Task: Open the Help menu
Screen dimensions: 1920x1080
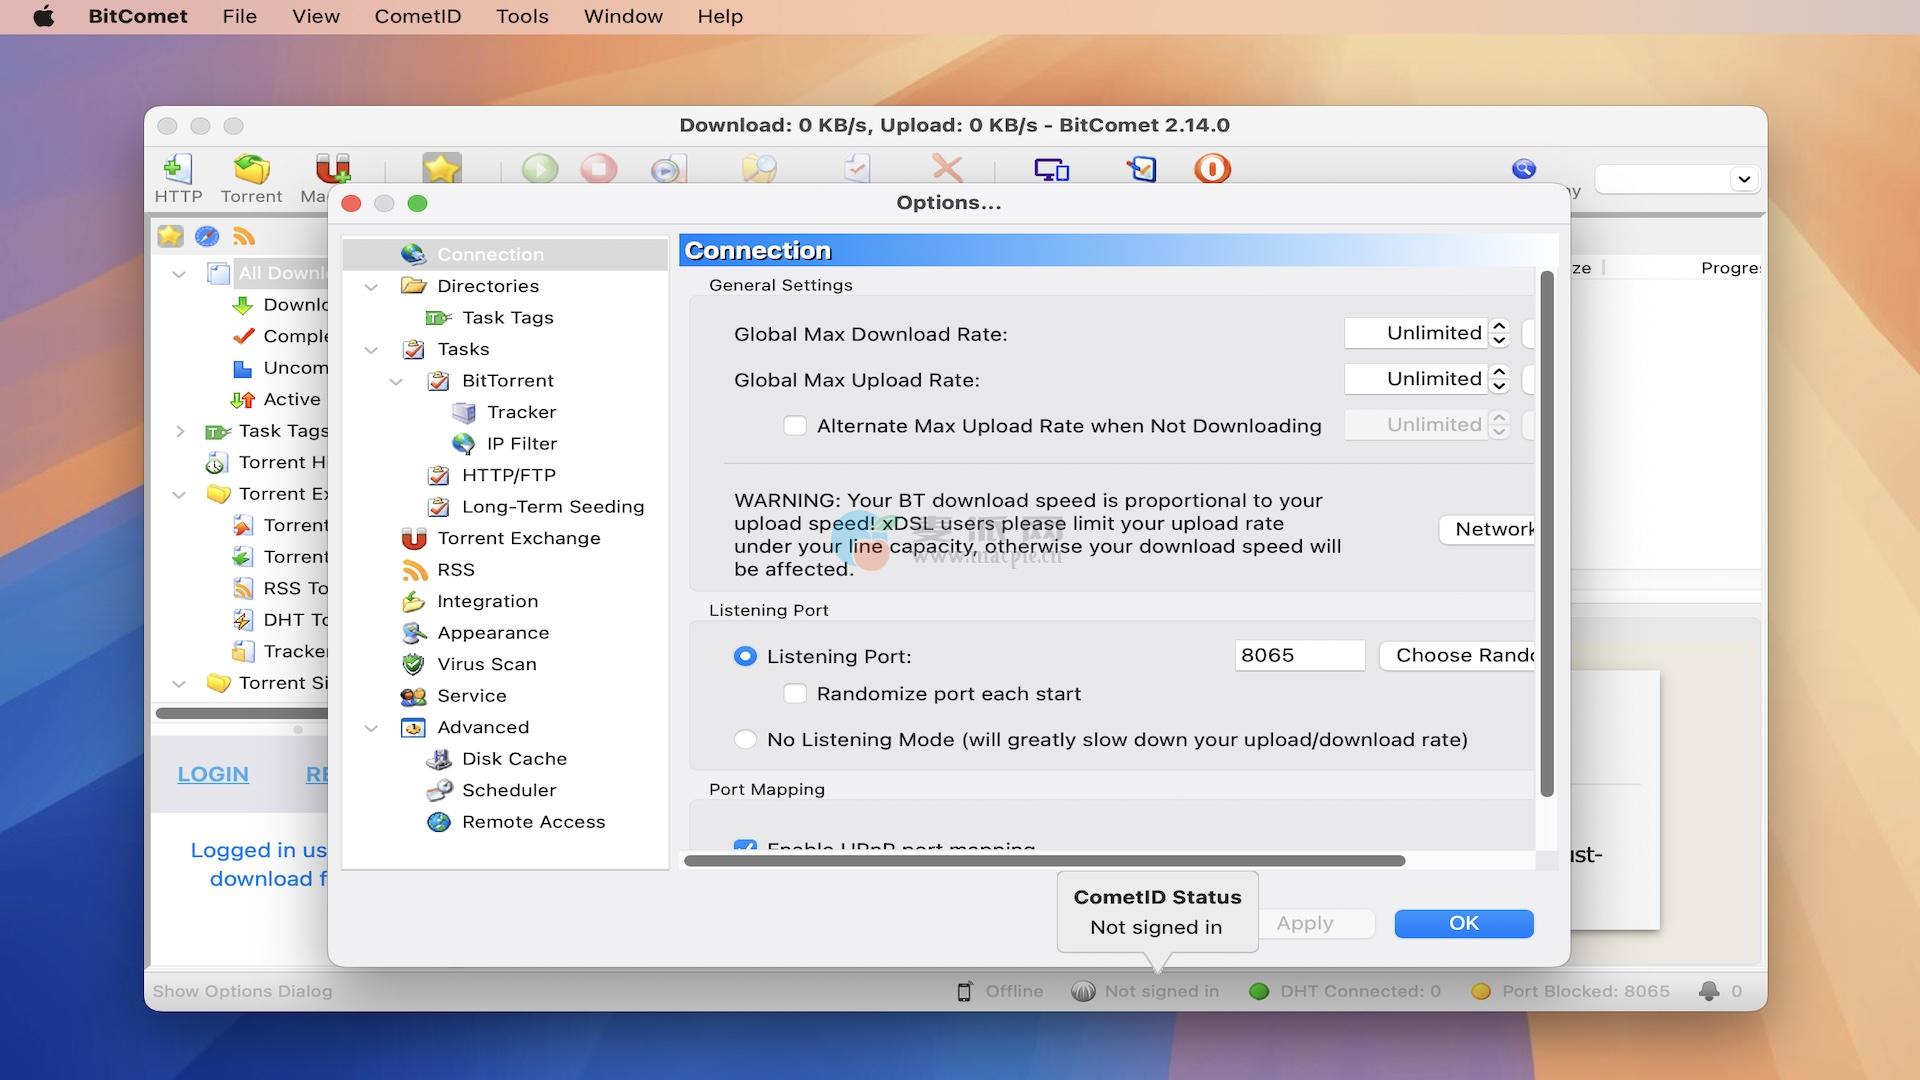Action: (x=720, y=16)
